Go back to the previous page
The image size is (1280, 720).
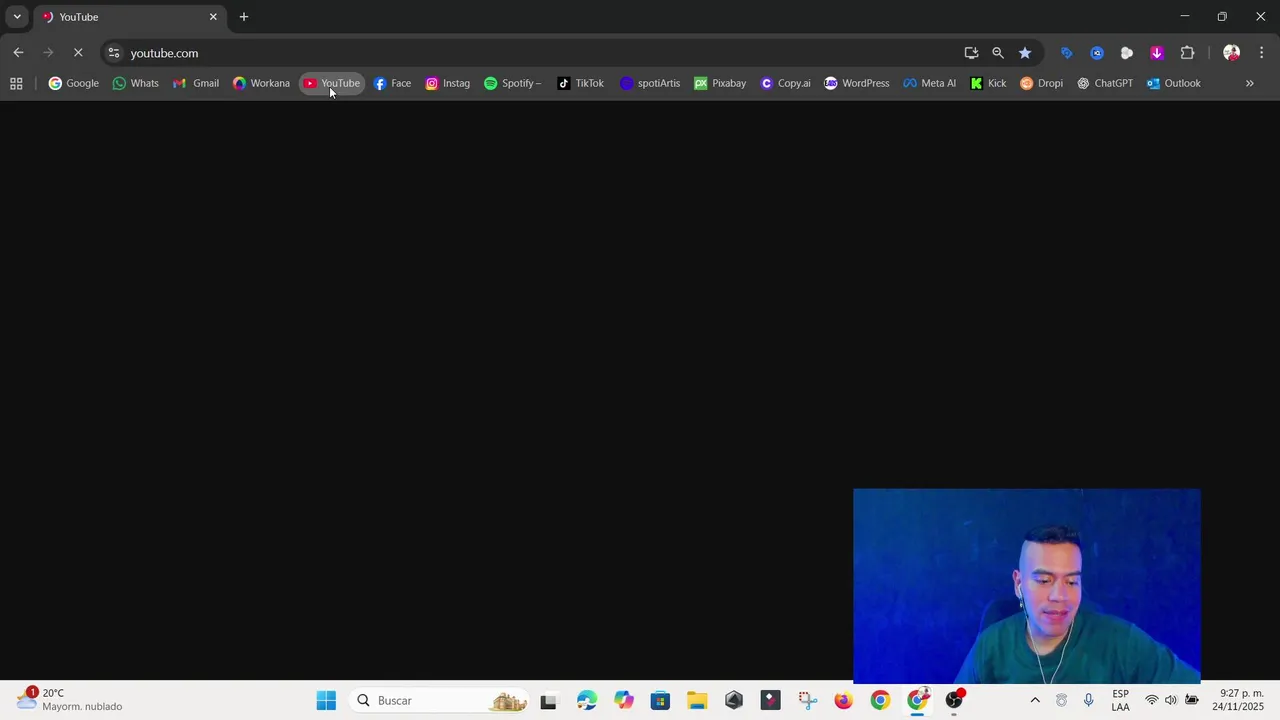pyautogui.click(x=18, y=53)
